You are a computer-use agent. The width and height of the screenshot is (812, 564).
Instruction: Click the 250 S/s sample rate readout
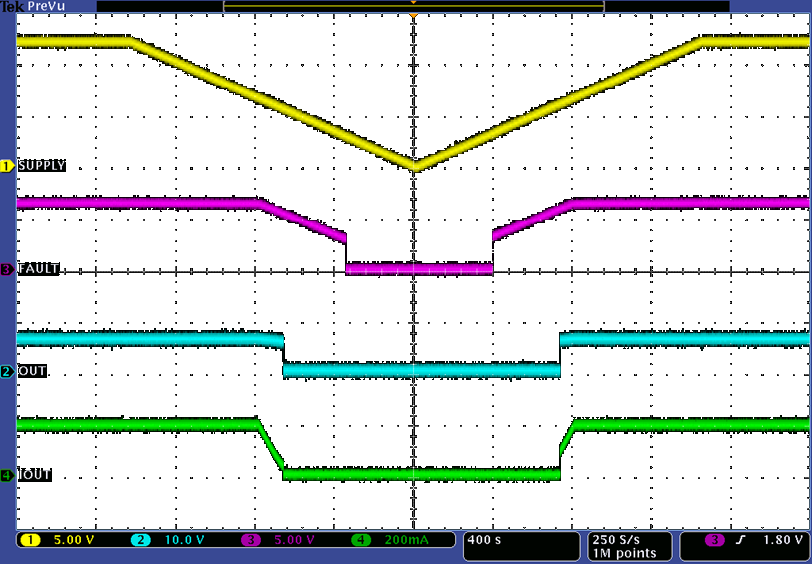(x=618, y=540)
